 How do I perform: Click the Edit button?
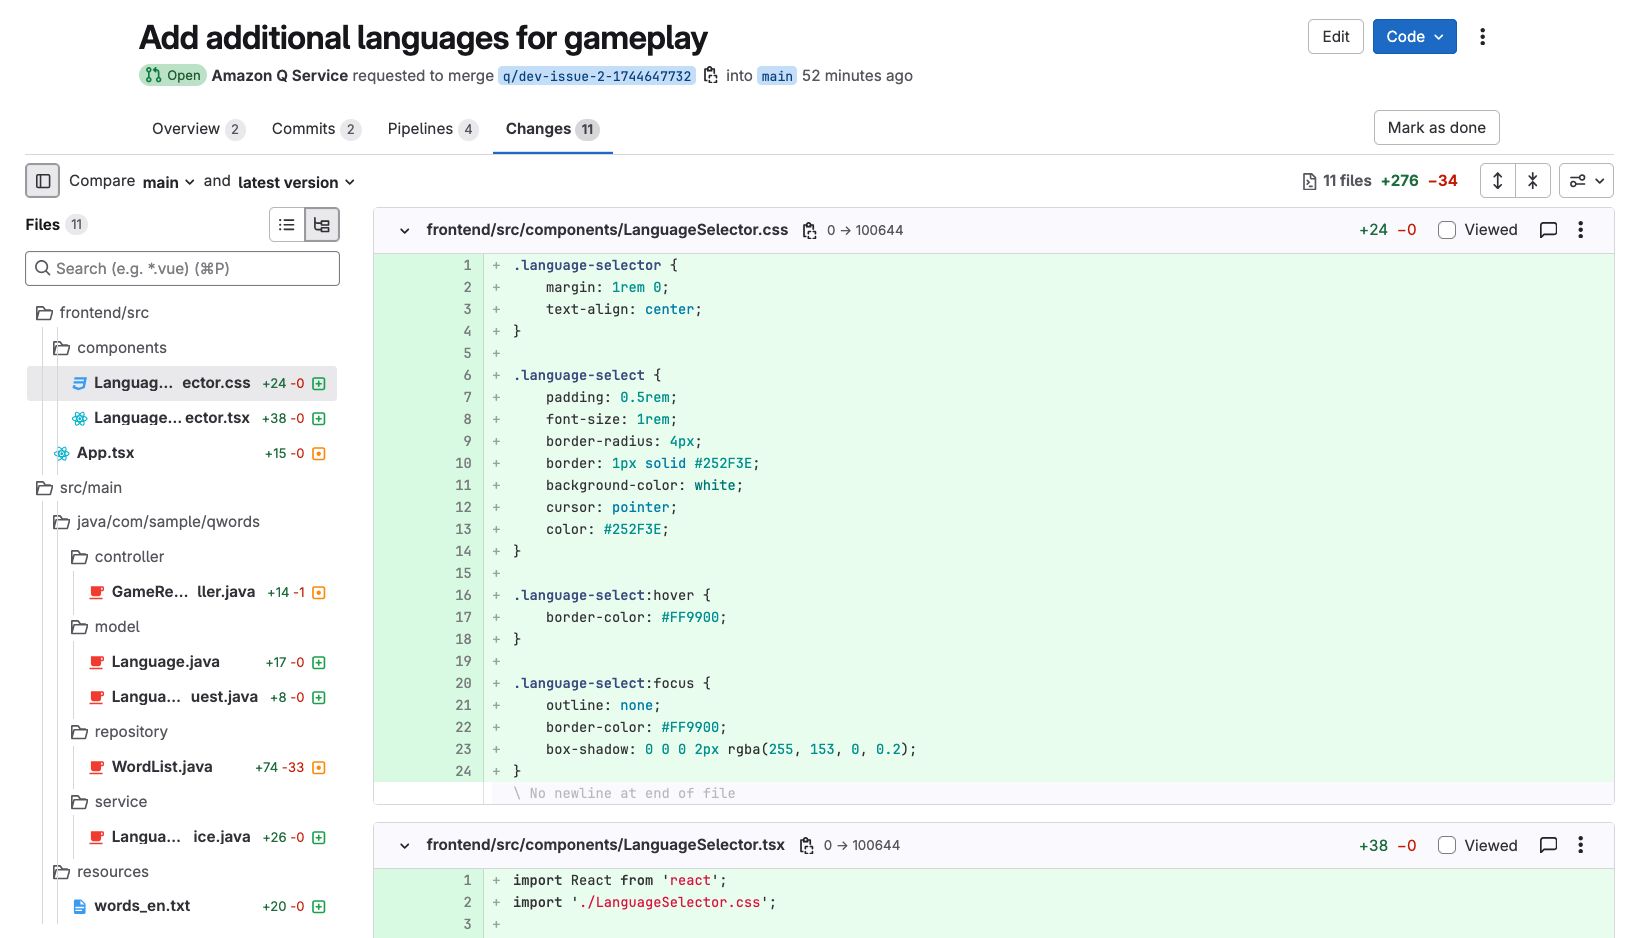1335,36
